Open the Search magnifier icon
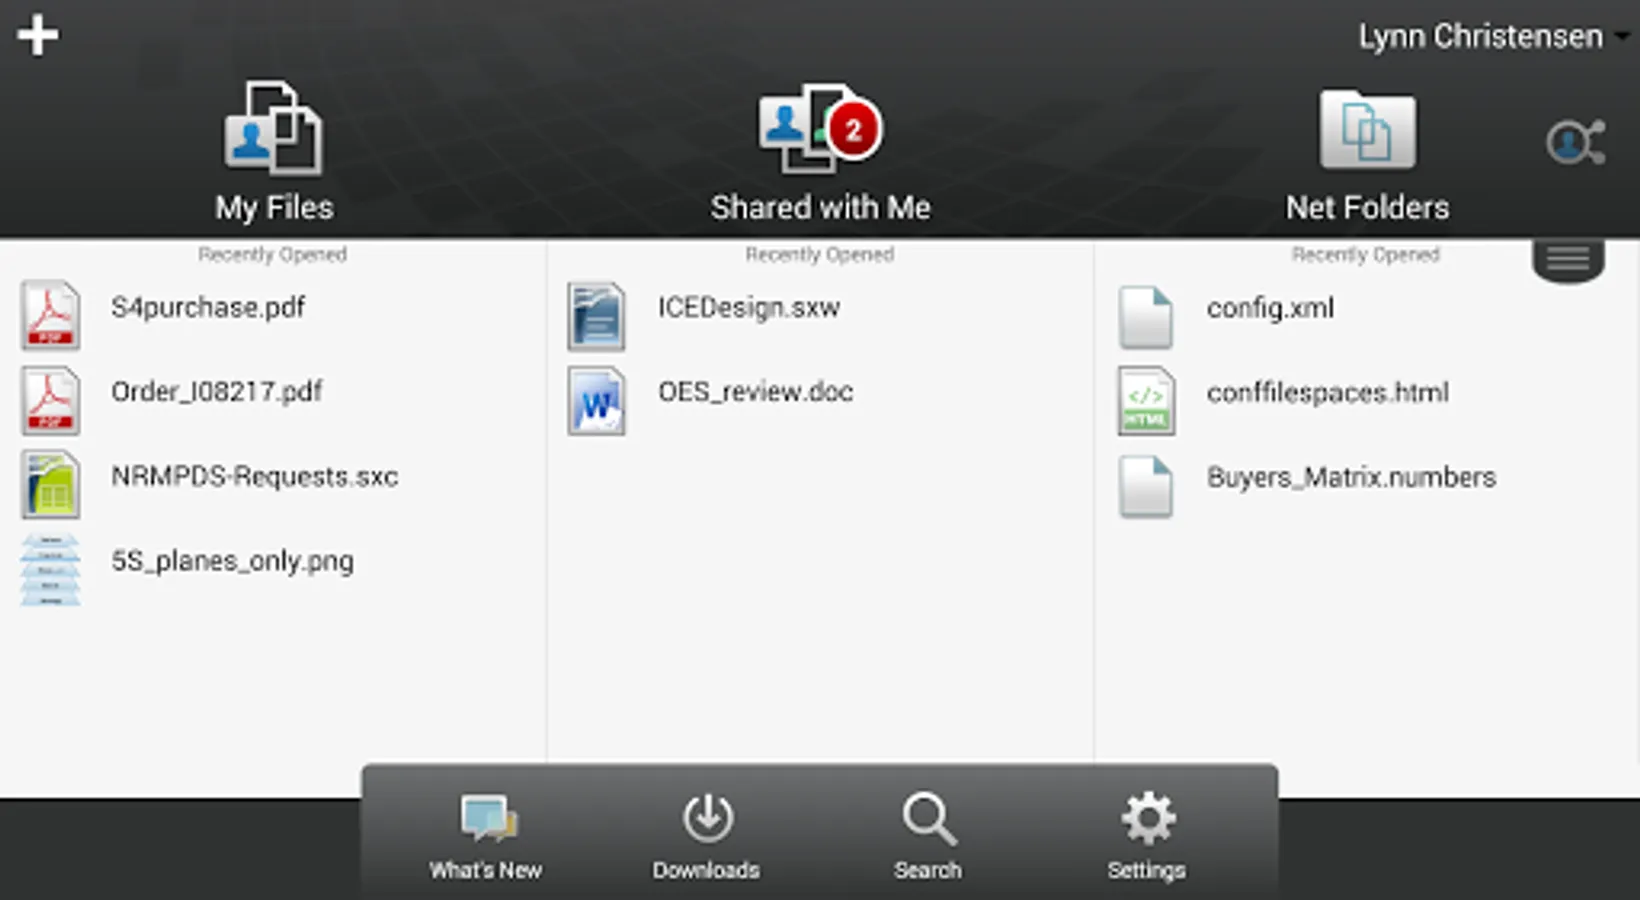This screenshot has width=1640, height=900. pyautogui.click(x=928, y=818)
